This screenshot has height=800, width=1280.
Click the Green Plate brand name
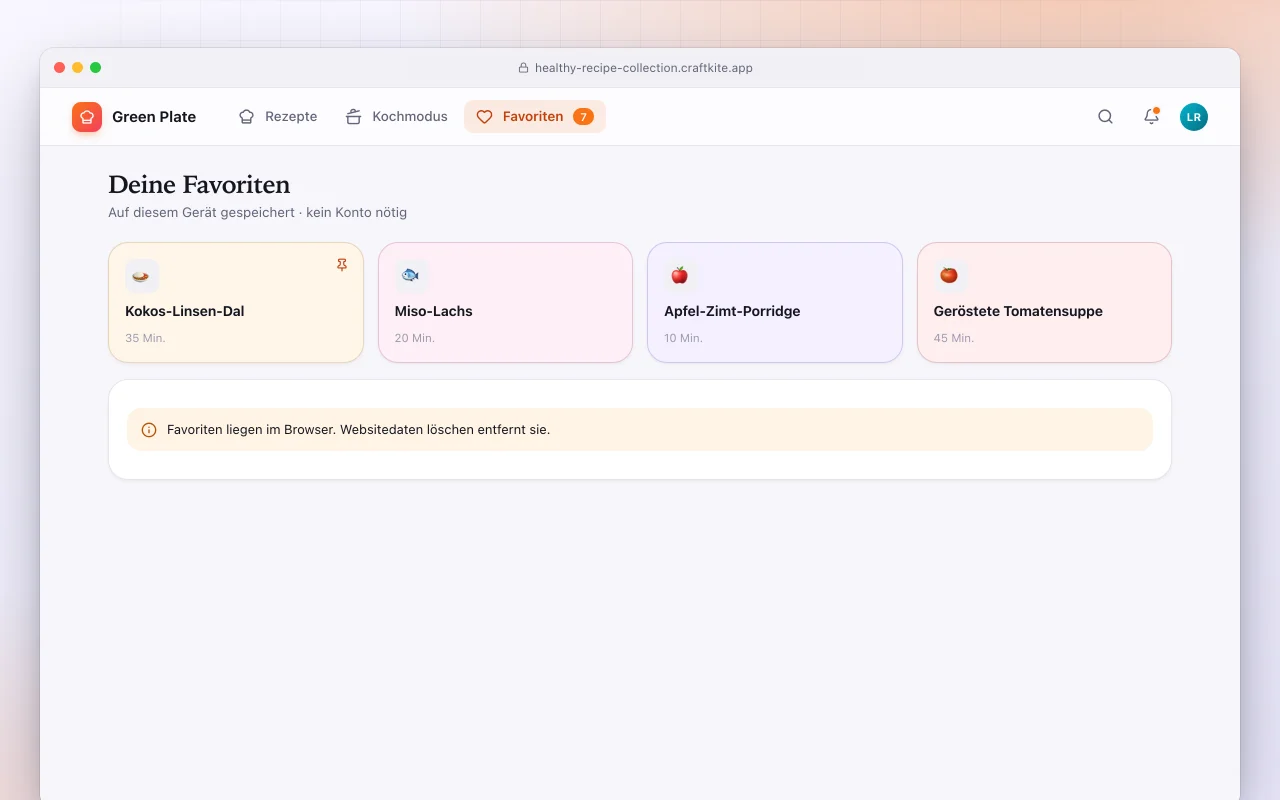[154, 117]
